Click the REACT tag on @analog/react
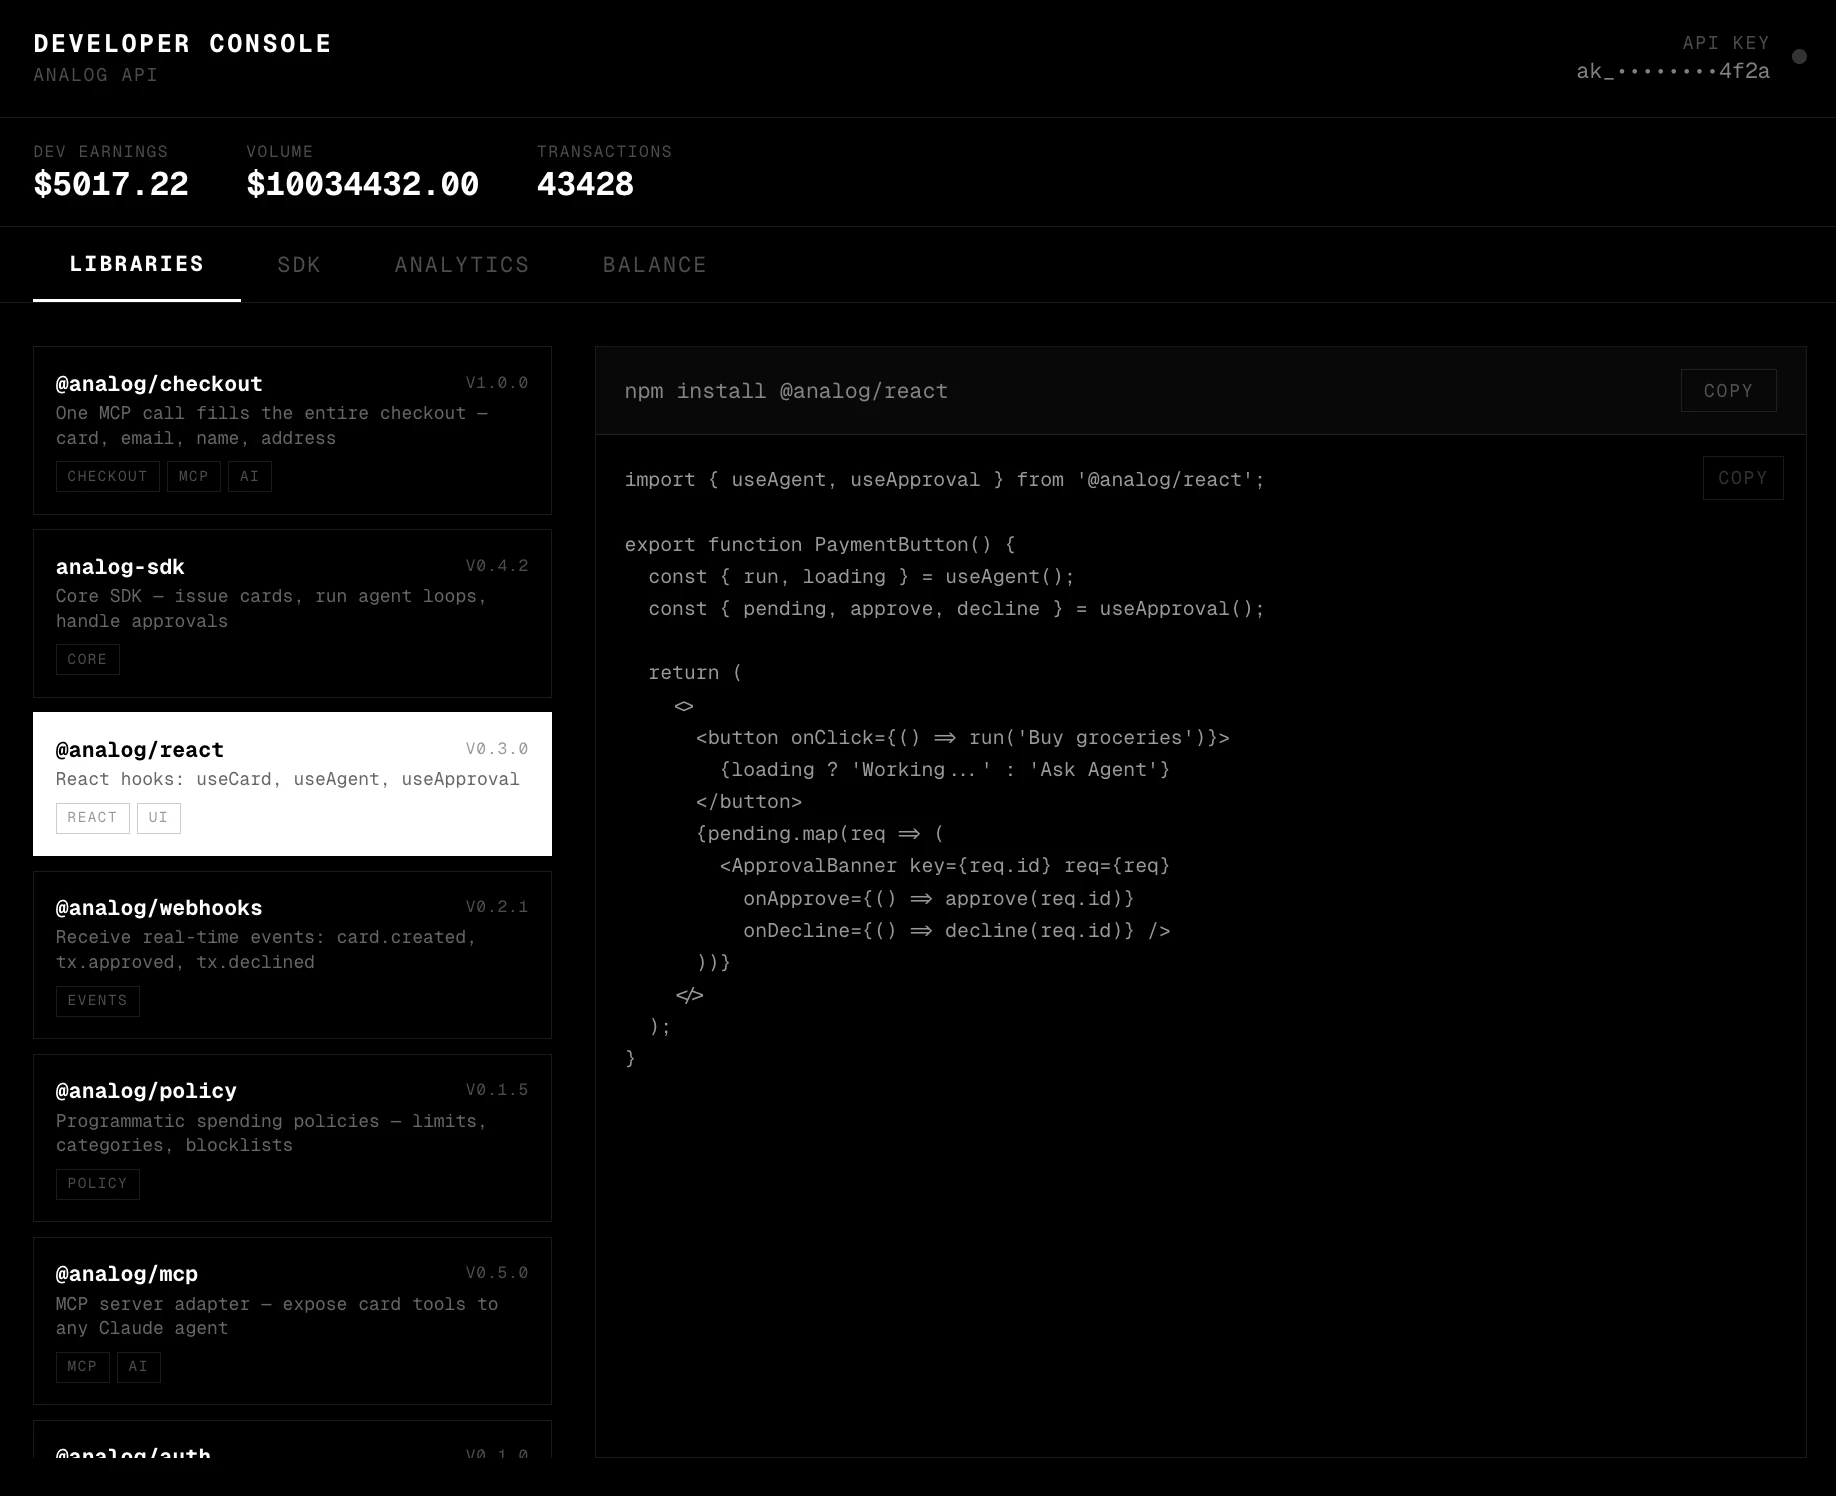This screenshot has height=1496, width=1836. coord(92,818)
